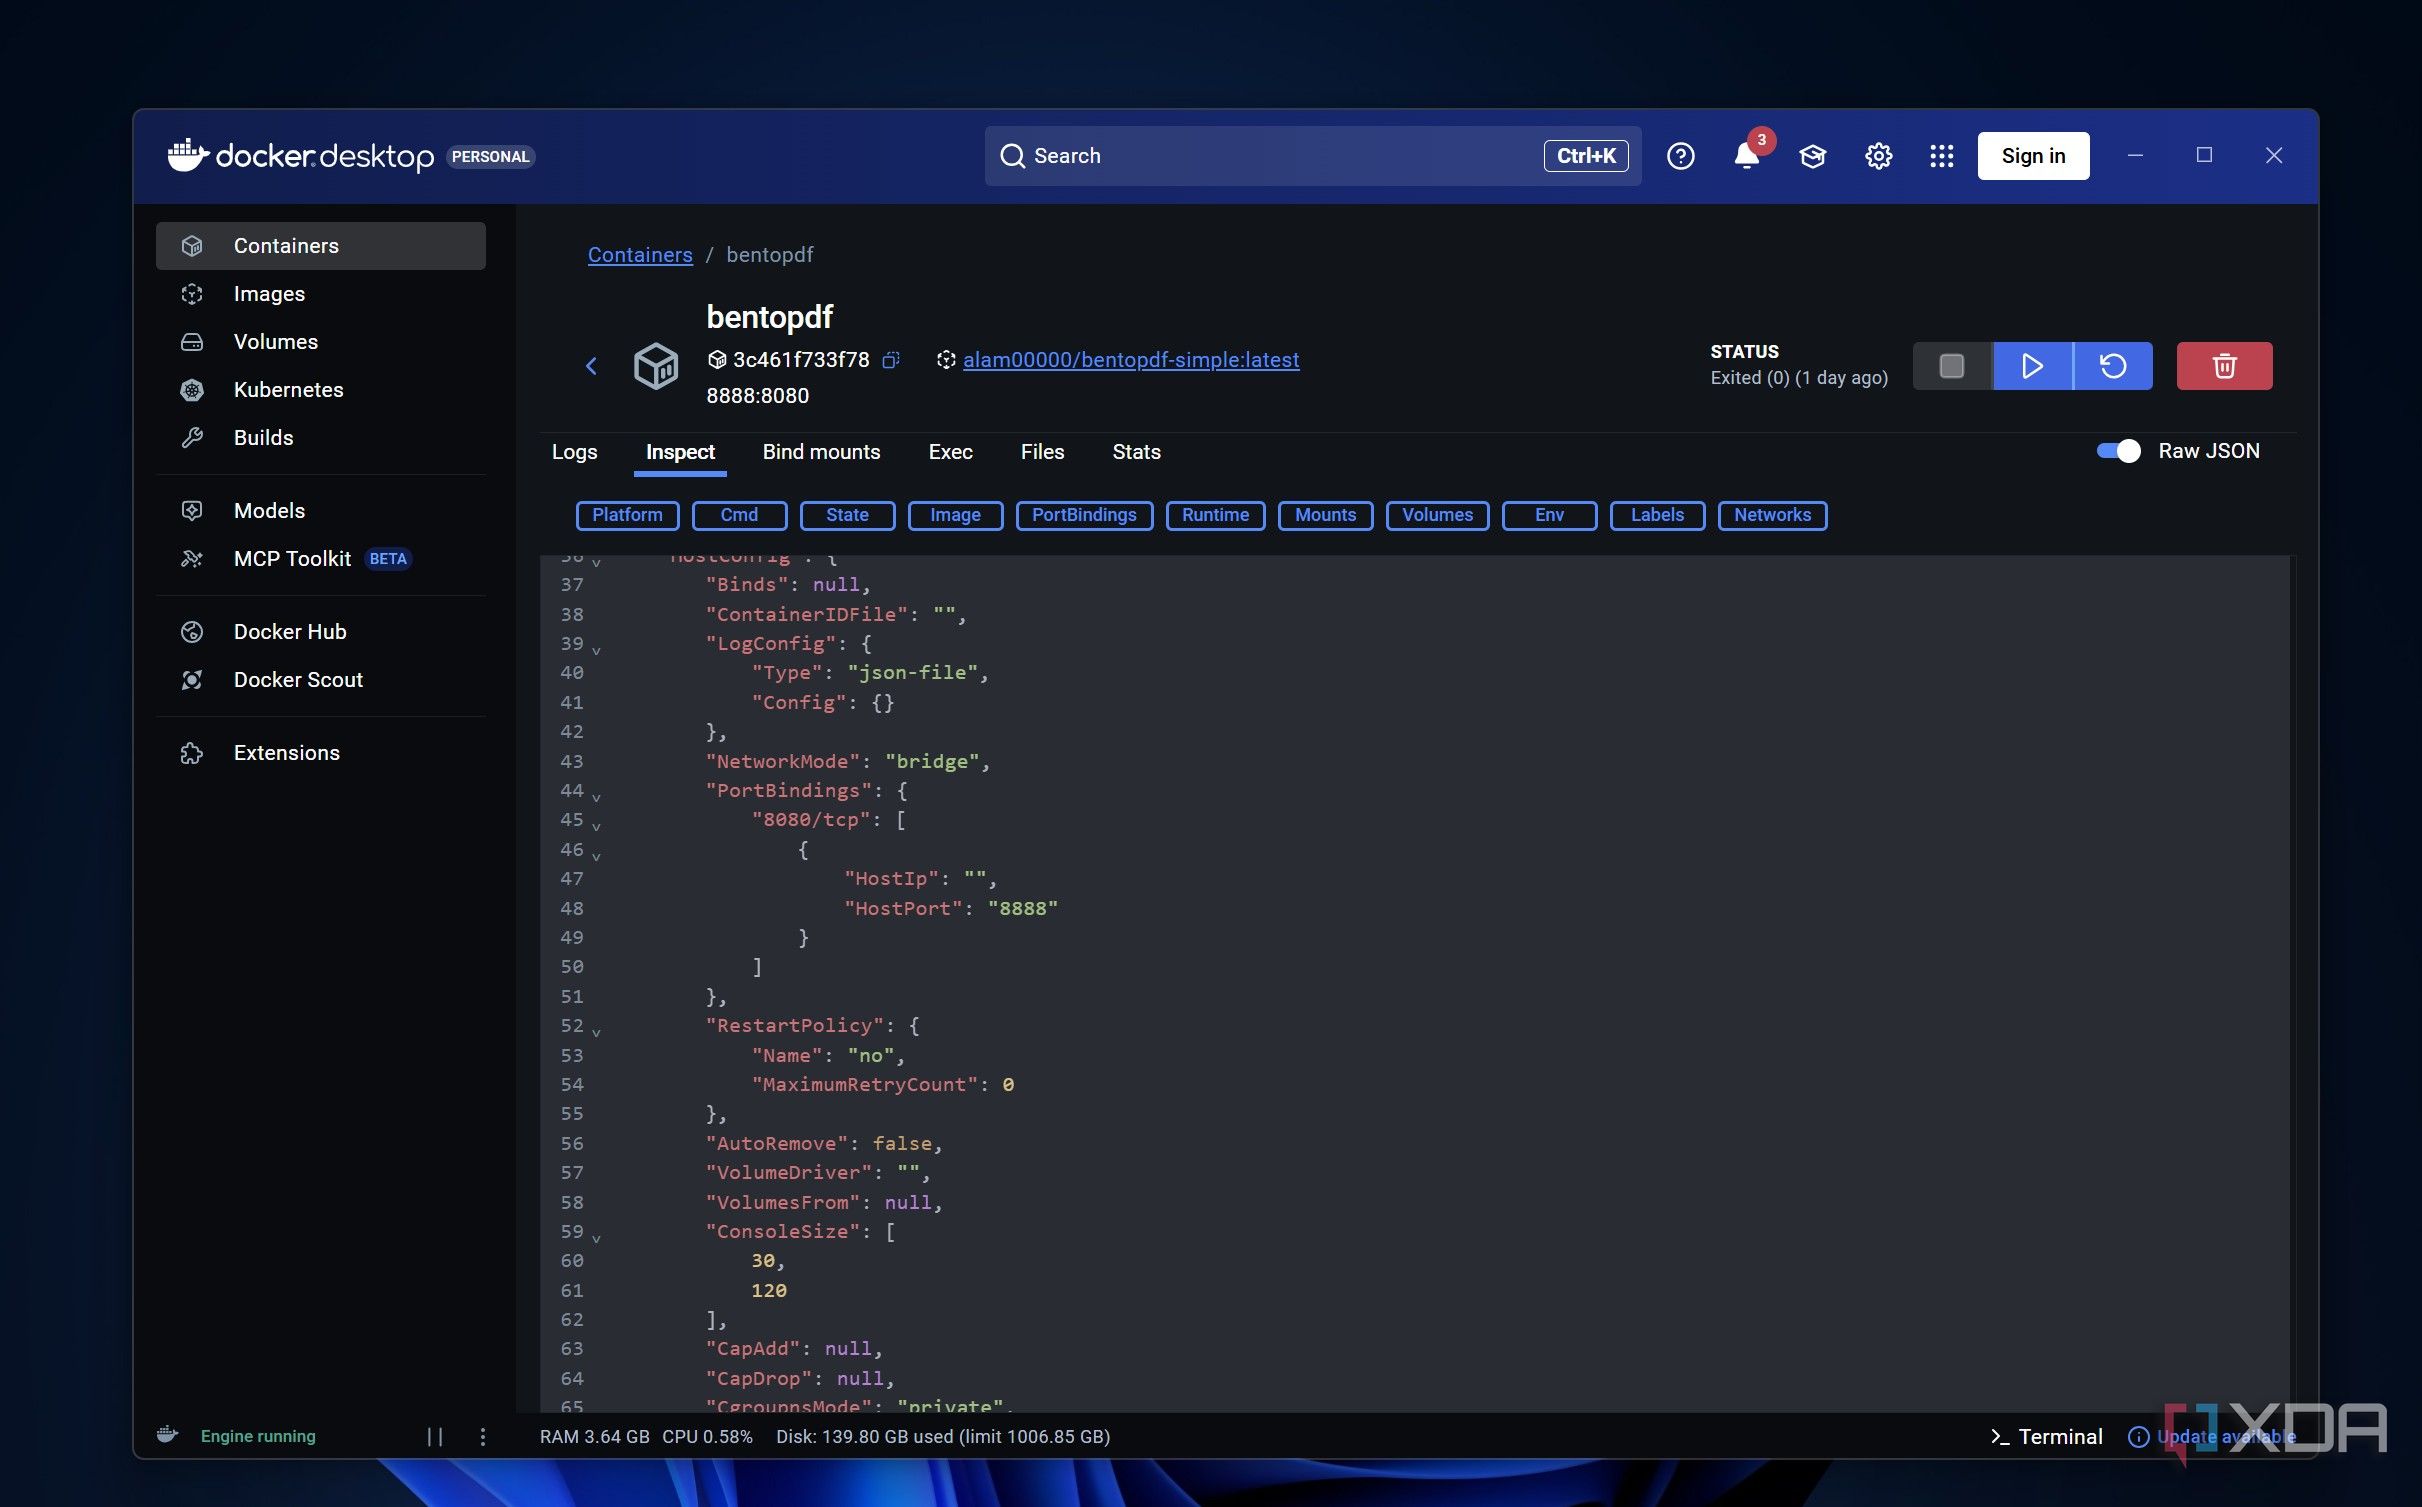The height and width of the screenshot is (1507, 2422).
Task: Open notifications bell with 3 badge
Action: click(1747, 156)
